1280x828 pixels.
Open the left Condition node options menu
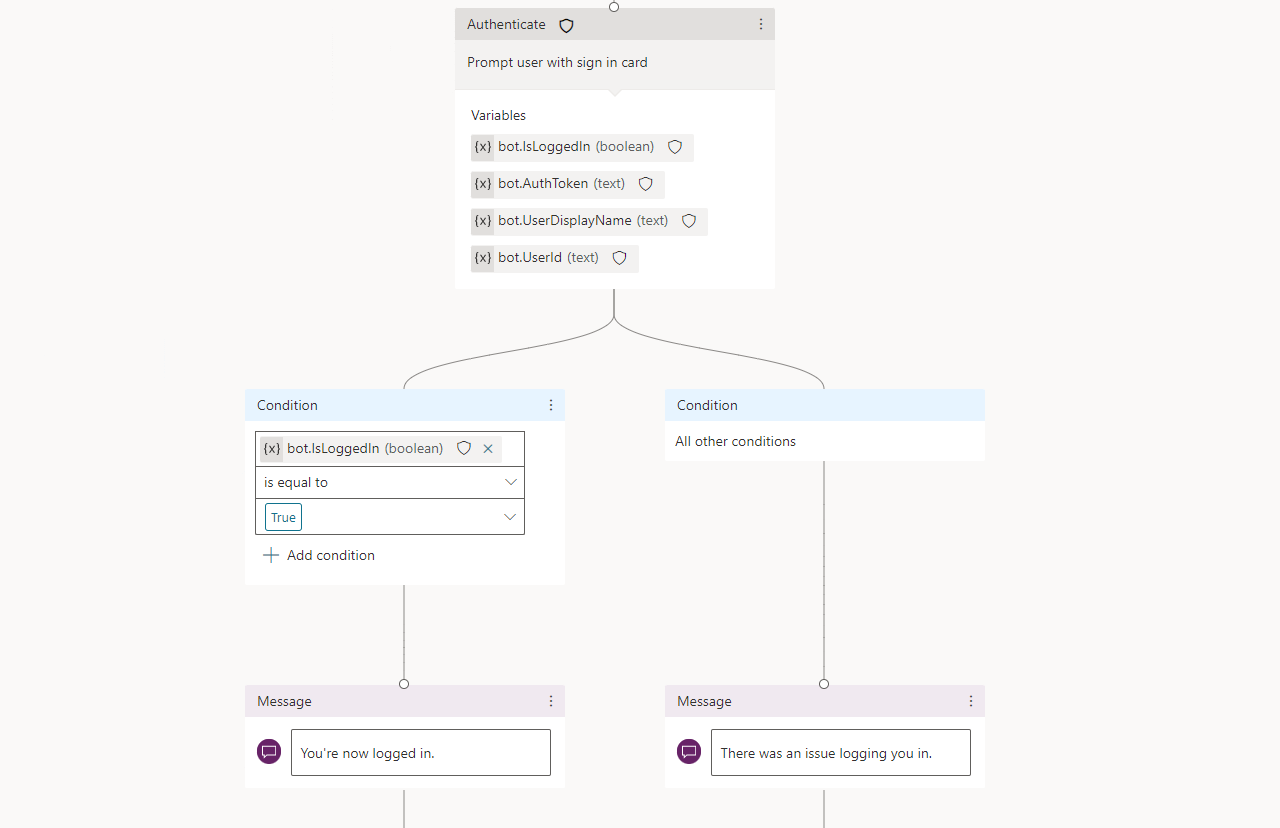550,405
